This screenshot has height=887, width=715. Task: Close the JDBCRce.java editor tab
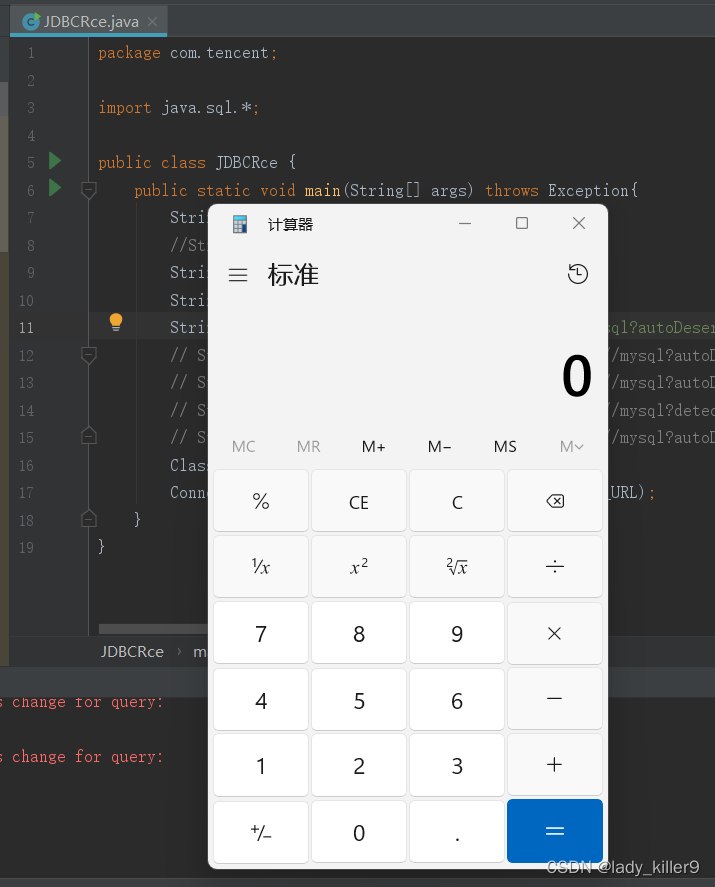(152, 21)
